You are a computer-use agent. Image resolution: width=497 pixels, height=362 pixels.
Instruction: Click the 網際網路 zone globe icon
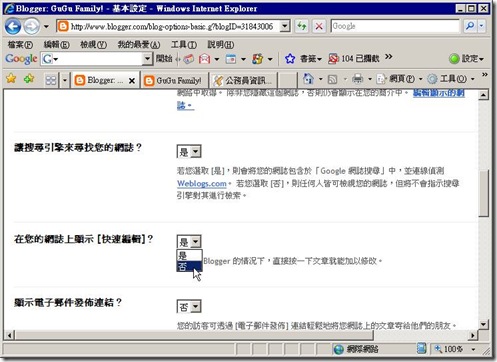[x=338, y=349]
